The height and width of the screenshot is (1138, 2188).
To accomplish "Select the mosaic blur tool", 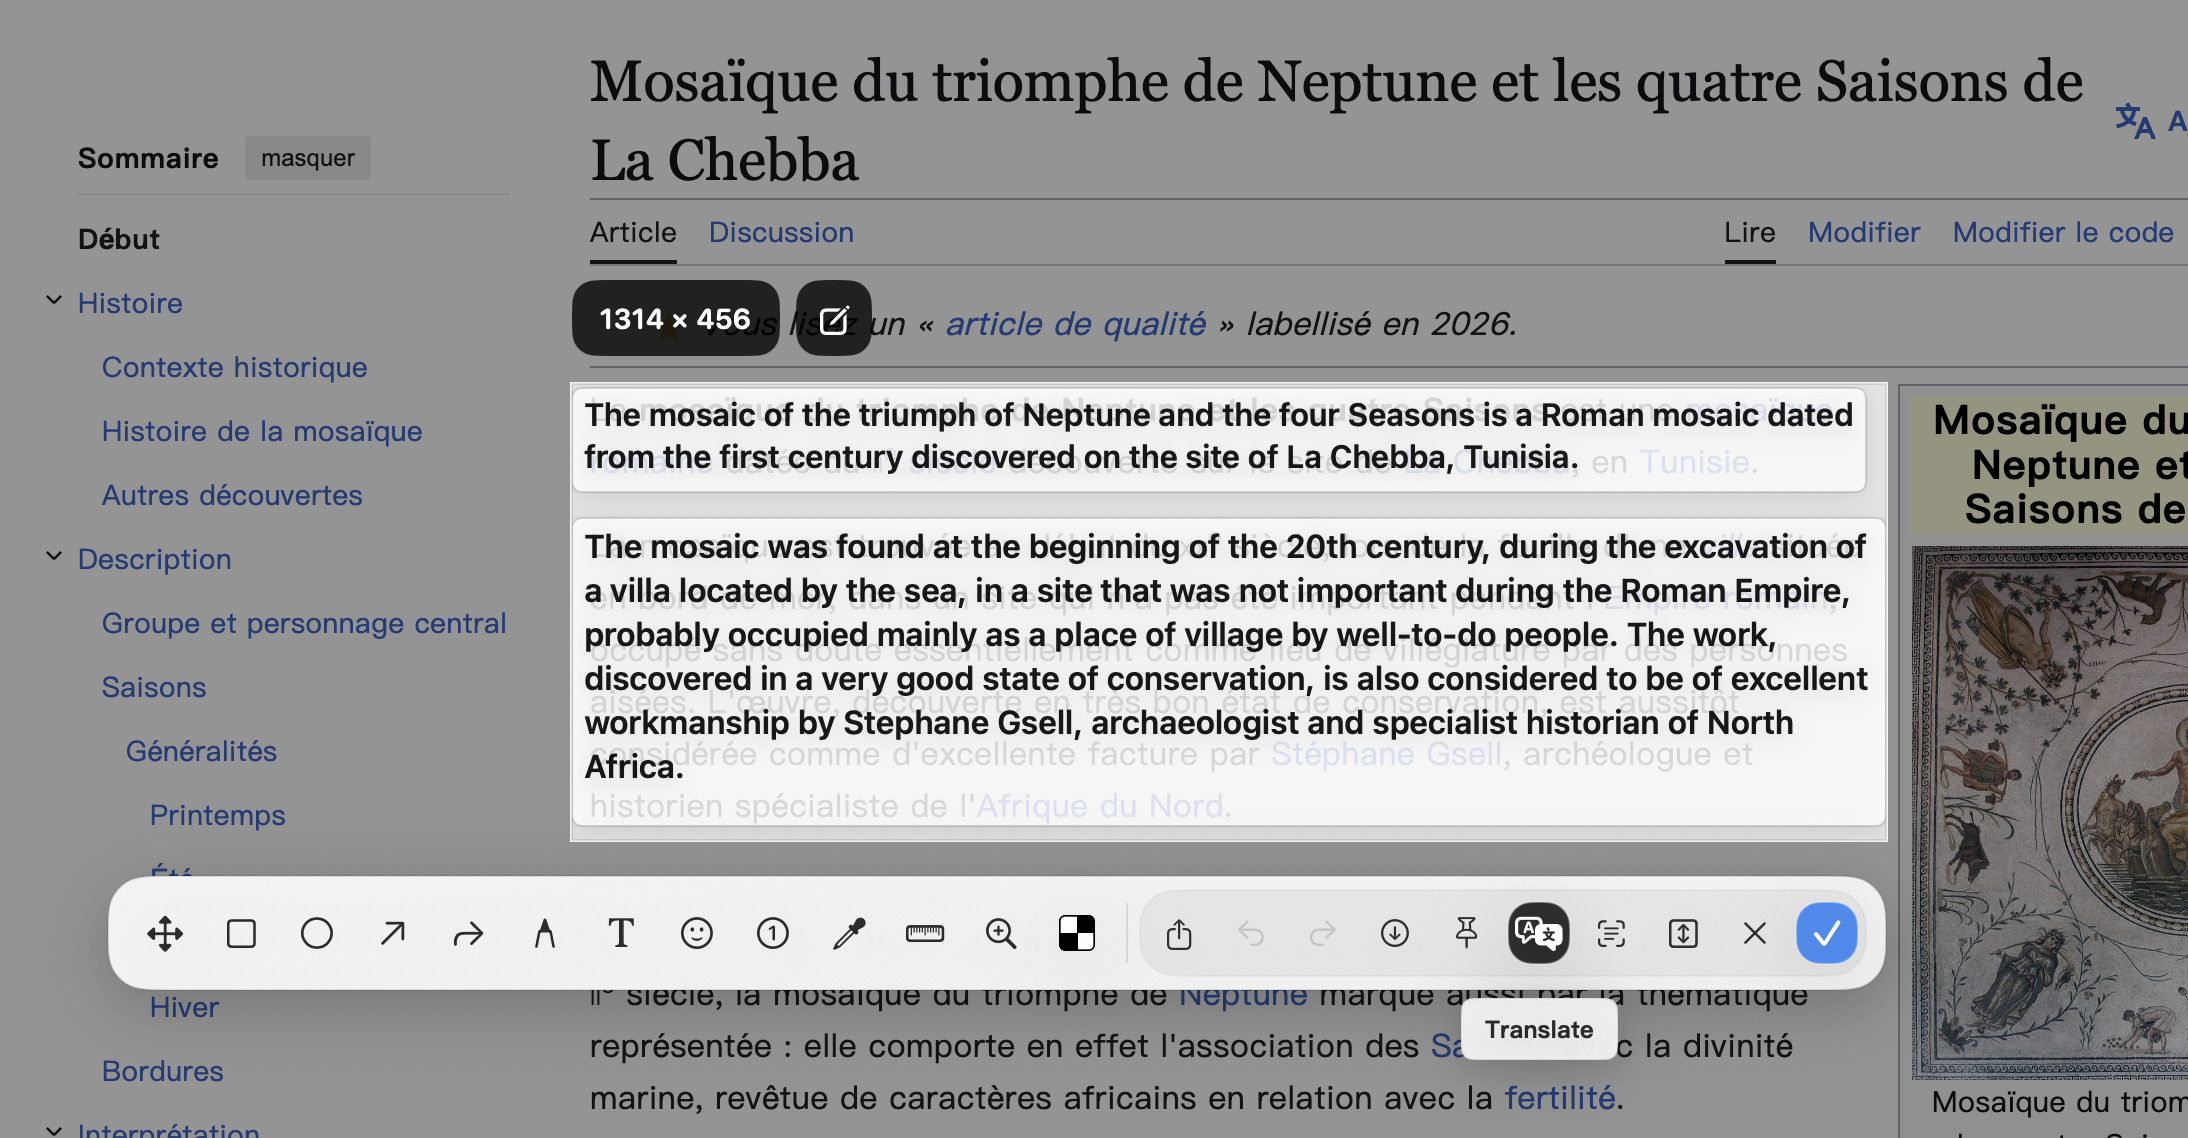I will 1077,934.
